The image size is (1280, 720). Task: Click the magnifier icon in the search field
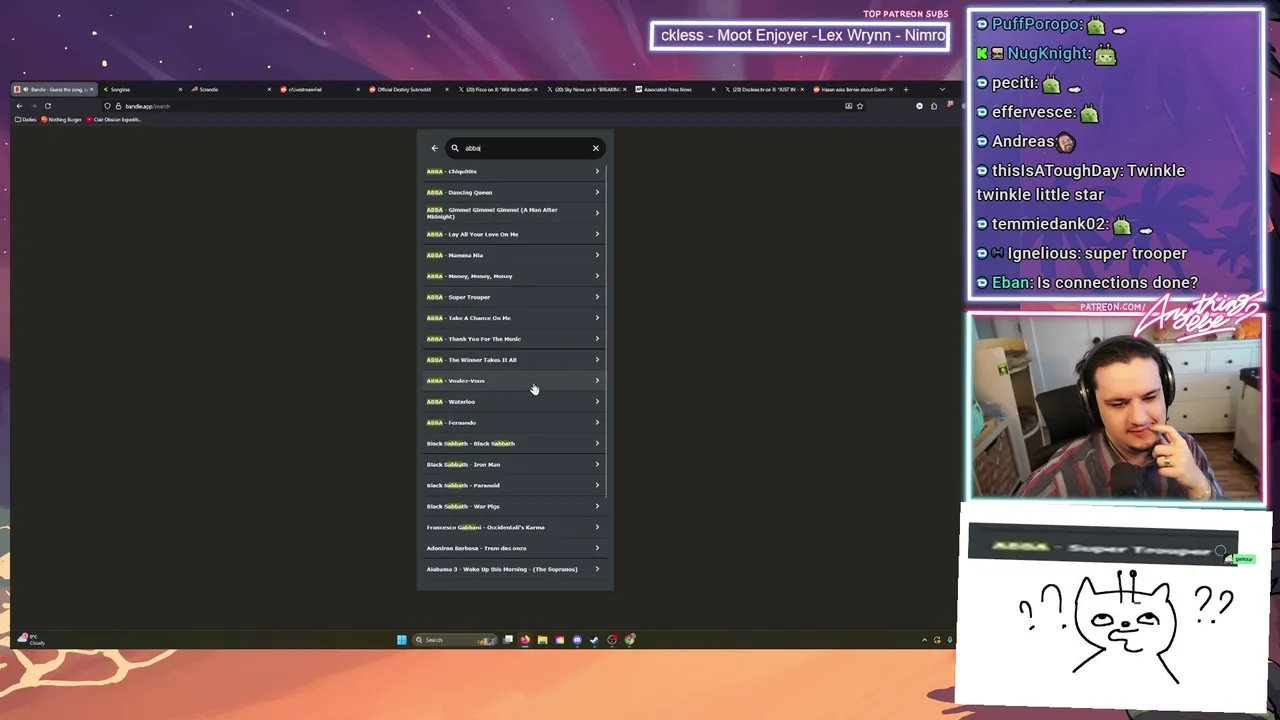click(455, 148)
